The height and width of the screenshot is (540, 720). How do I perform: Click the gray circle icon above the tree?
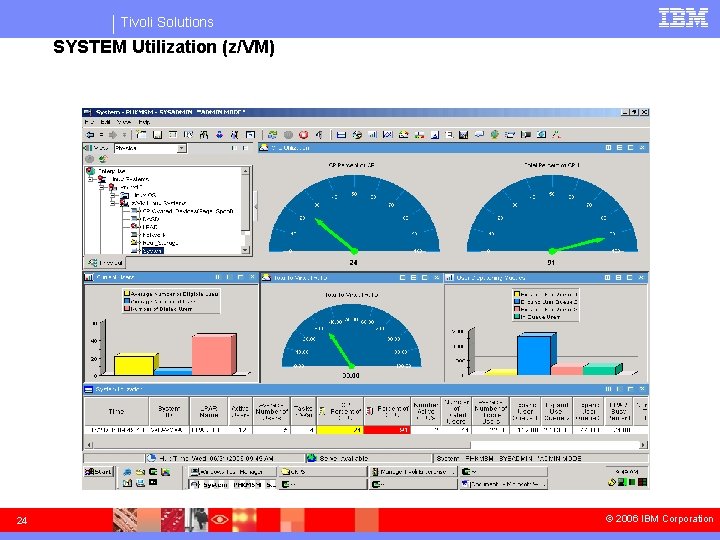90,159
